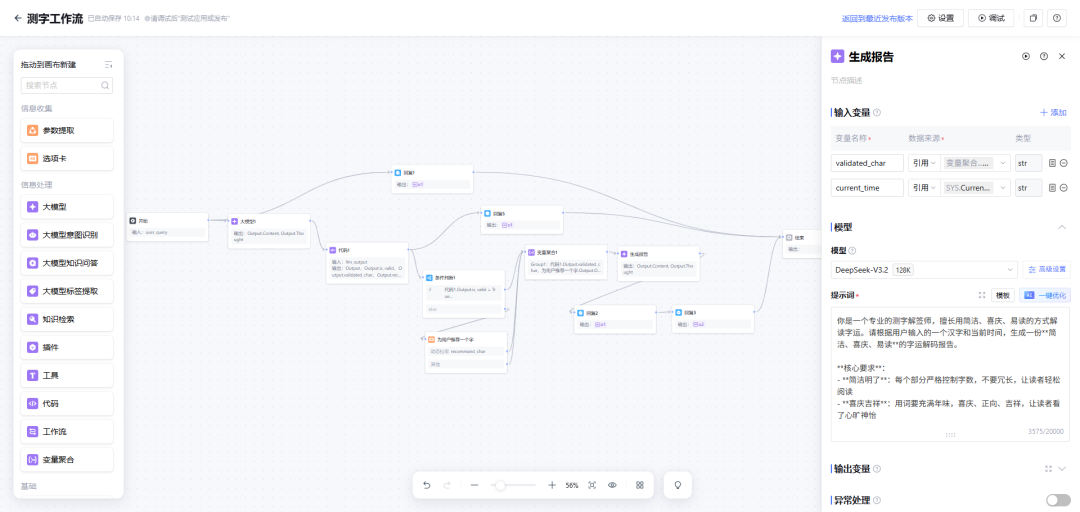The image size is (1080, 512).
Task: Toggle the eye preview icon in toolbar
Action: point(612,485)
